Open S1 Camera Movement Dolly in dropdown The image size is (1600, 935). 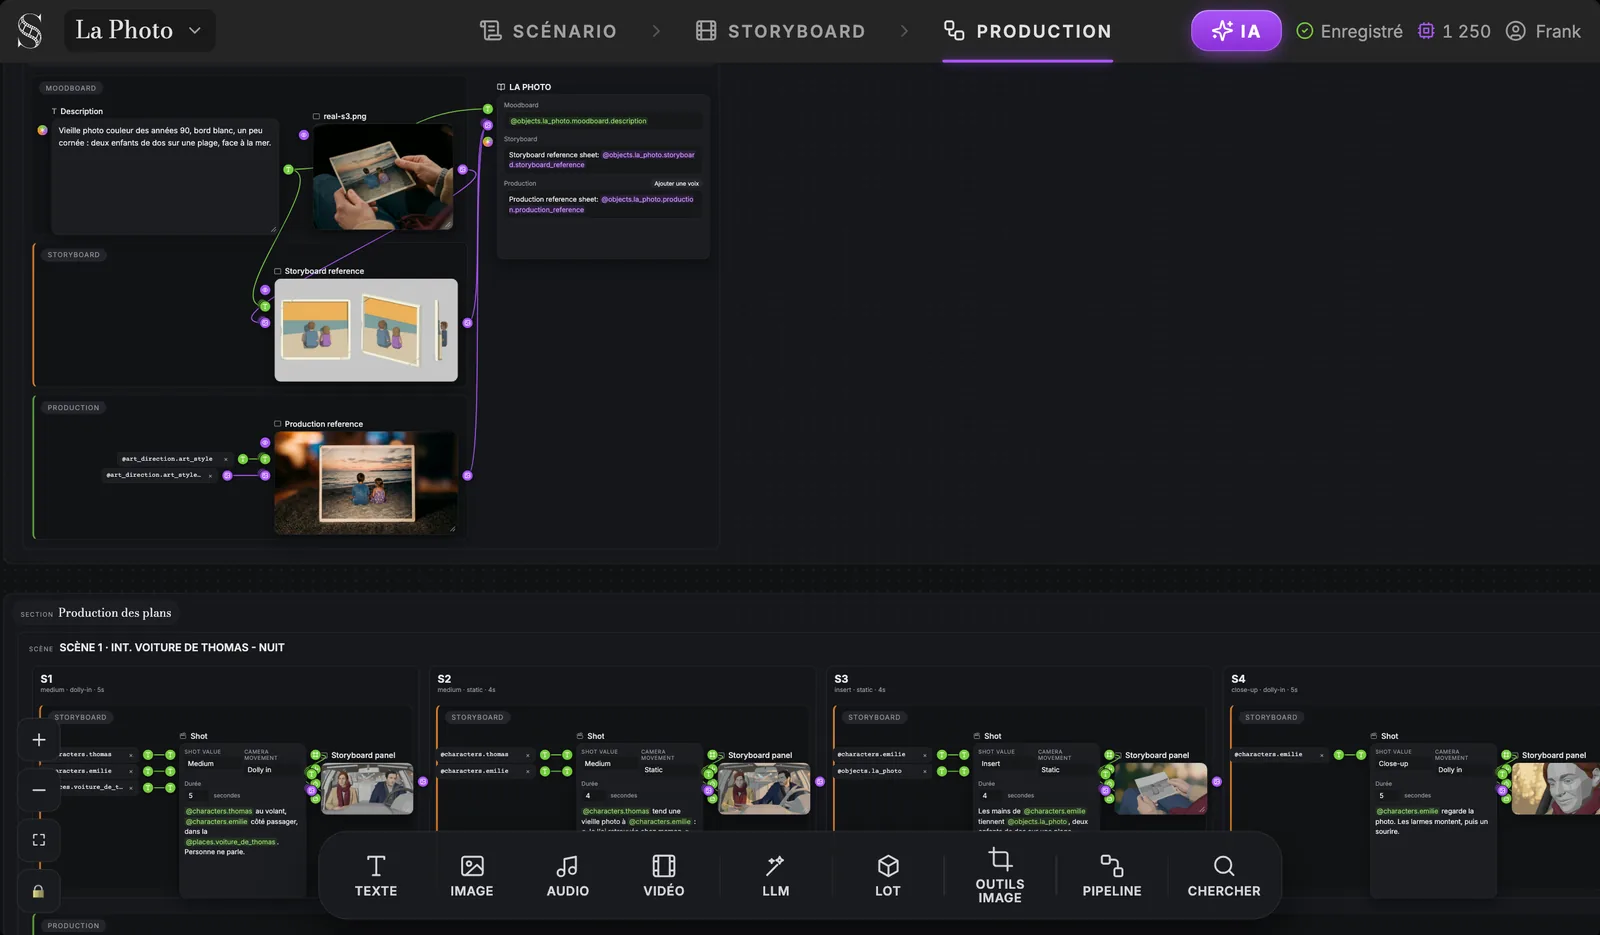pos(271,770)
